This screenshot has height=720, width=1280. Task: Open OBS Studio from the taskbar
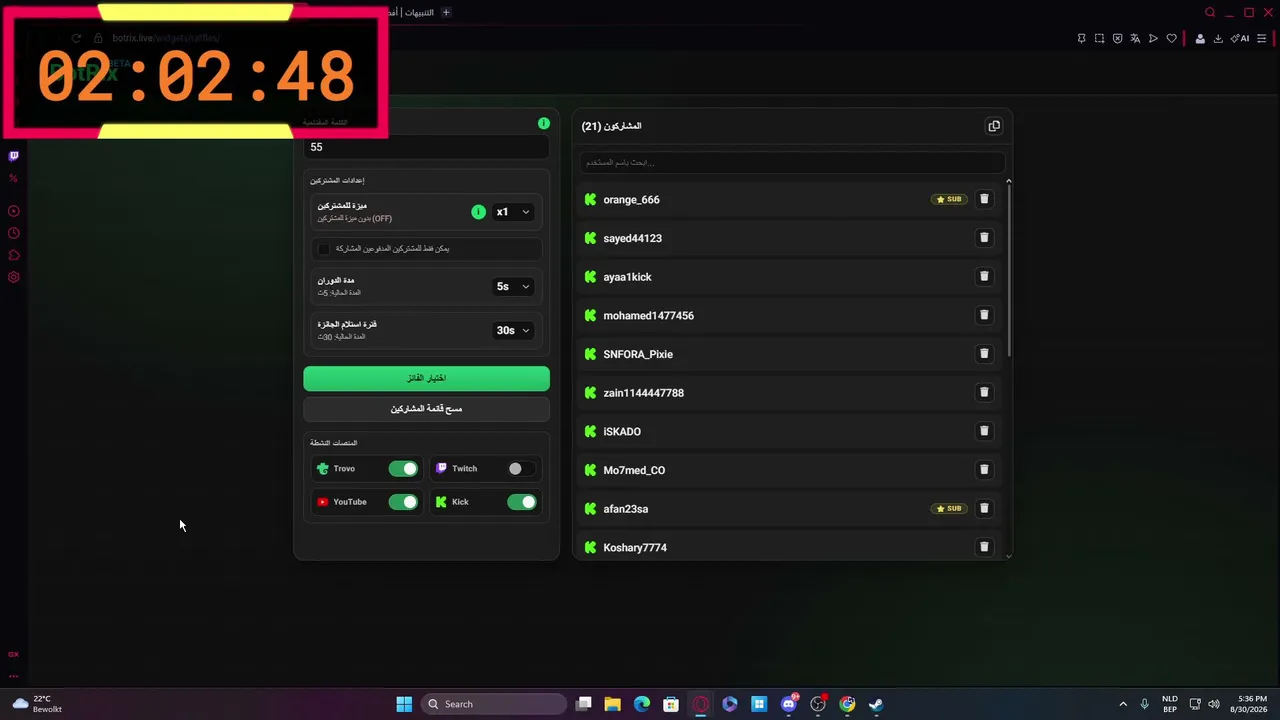click(818, 704)
